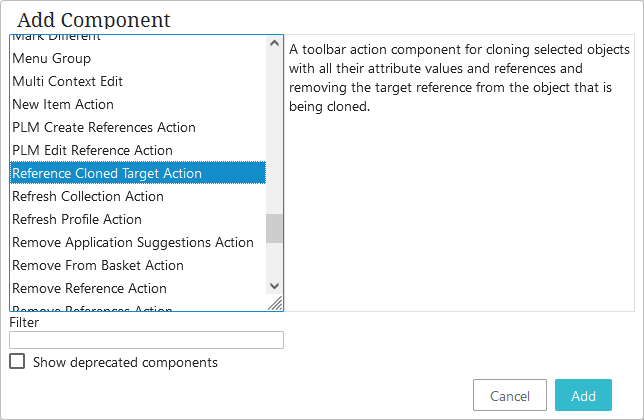Select PLM Edit Reference Action

[92, 150]
